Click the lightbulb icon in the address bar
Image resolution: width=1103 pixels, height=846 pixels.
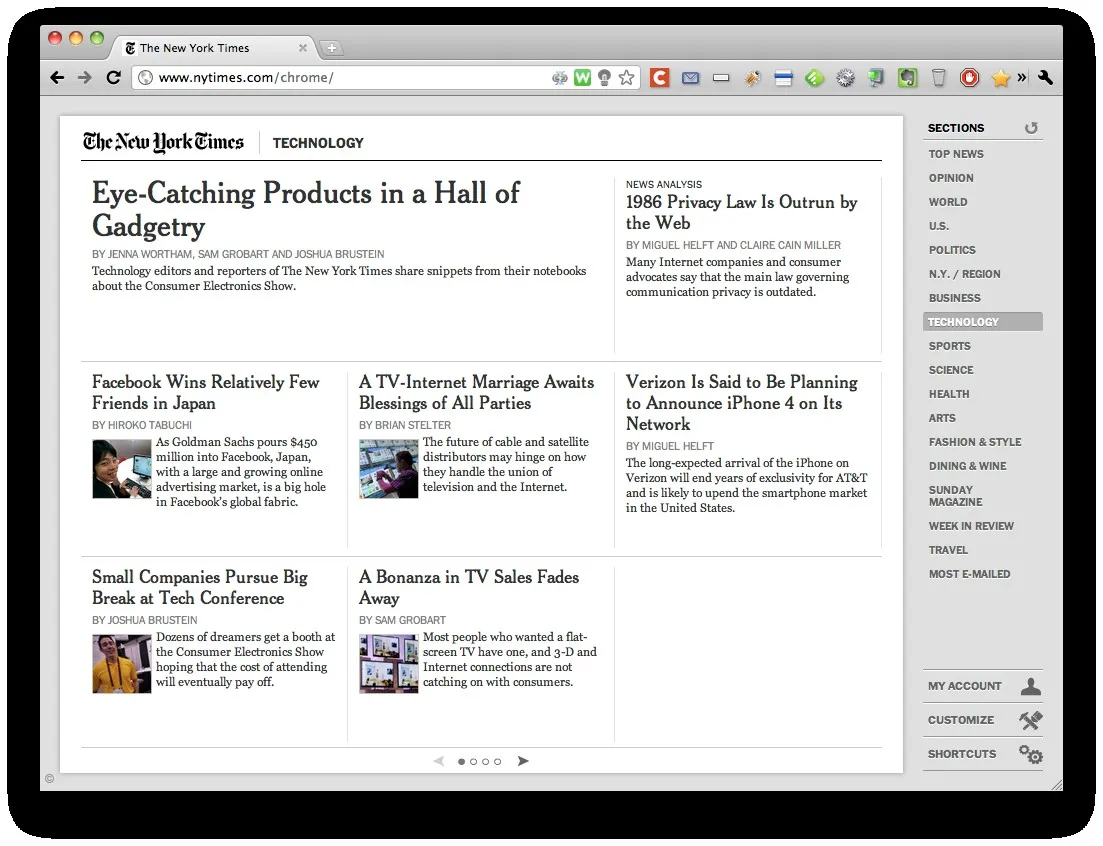(604, 77)
